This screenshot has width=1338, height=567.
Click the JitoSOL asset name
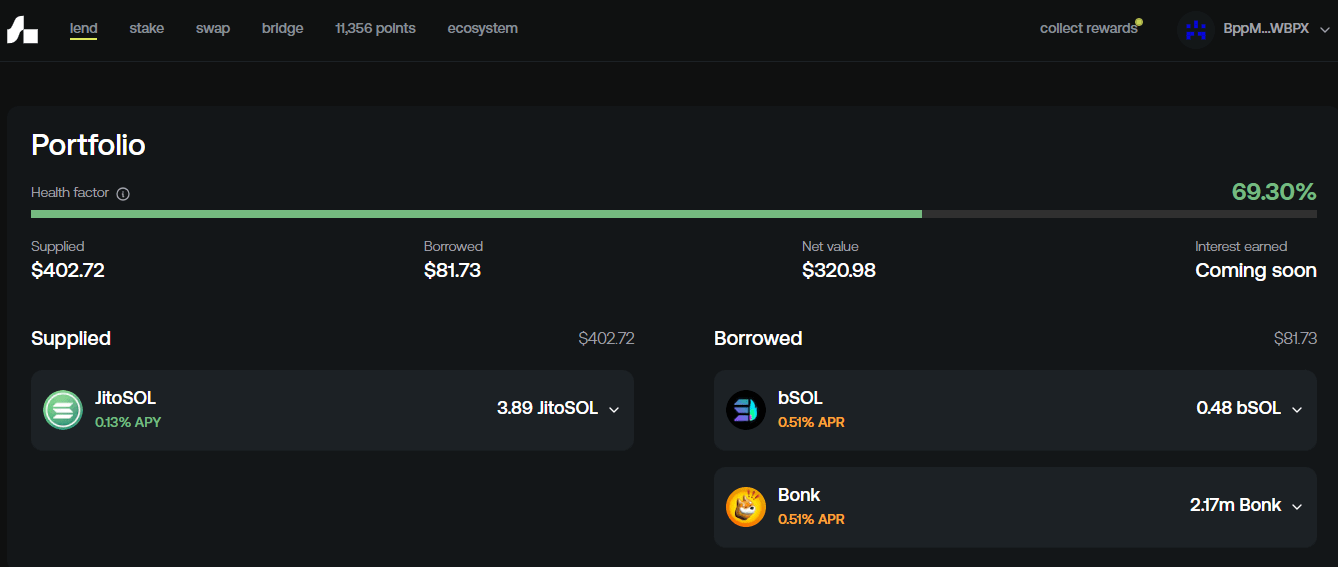[x=125, y=398]
